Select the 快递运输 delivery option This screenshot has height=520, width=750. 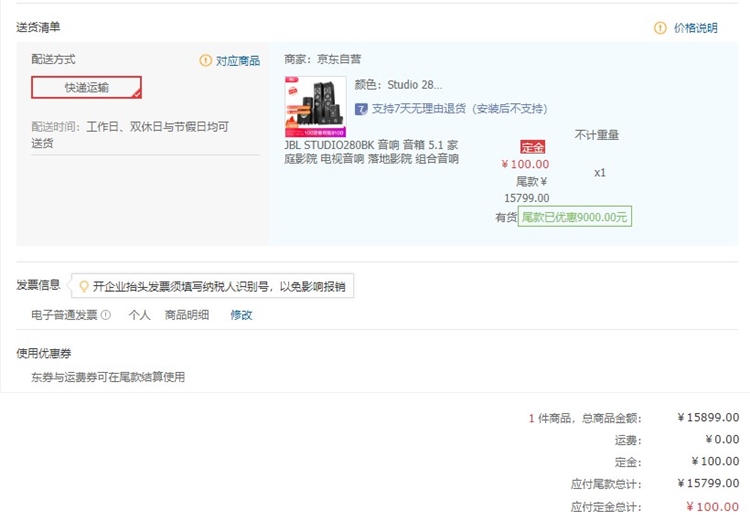pos(87,88)
